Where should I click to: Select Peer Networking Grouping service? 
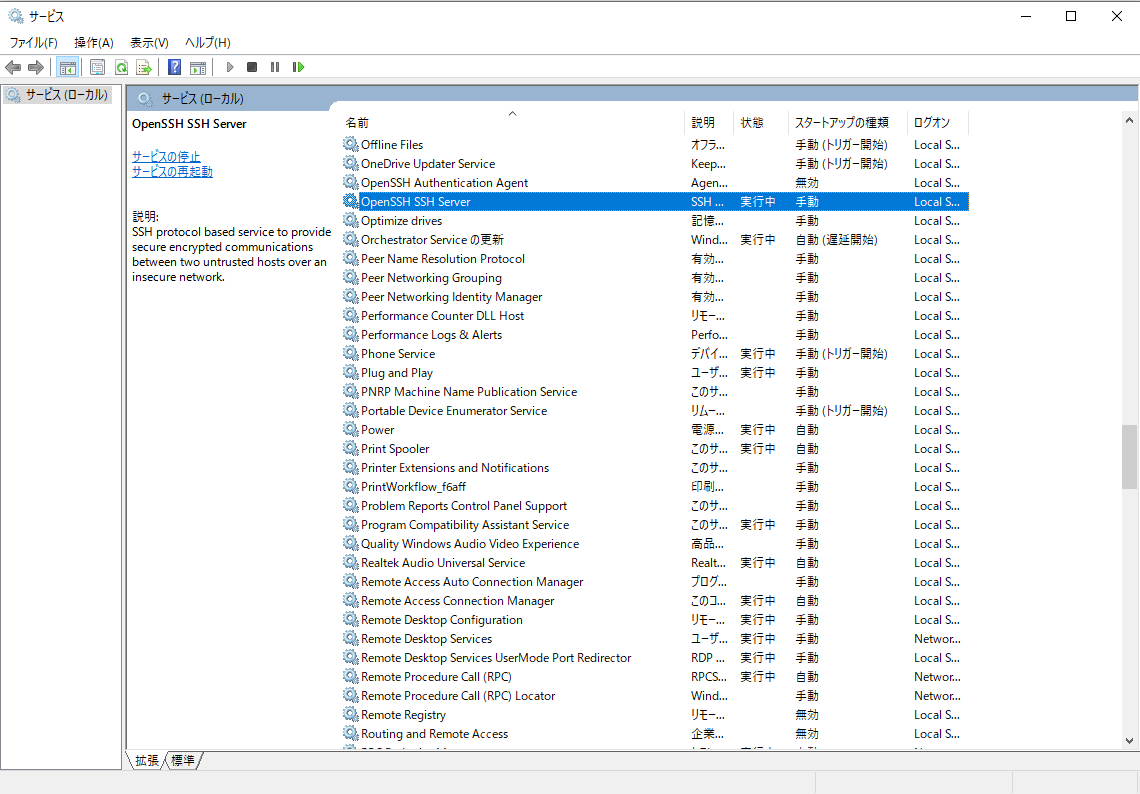[x=655, y=277]
